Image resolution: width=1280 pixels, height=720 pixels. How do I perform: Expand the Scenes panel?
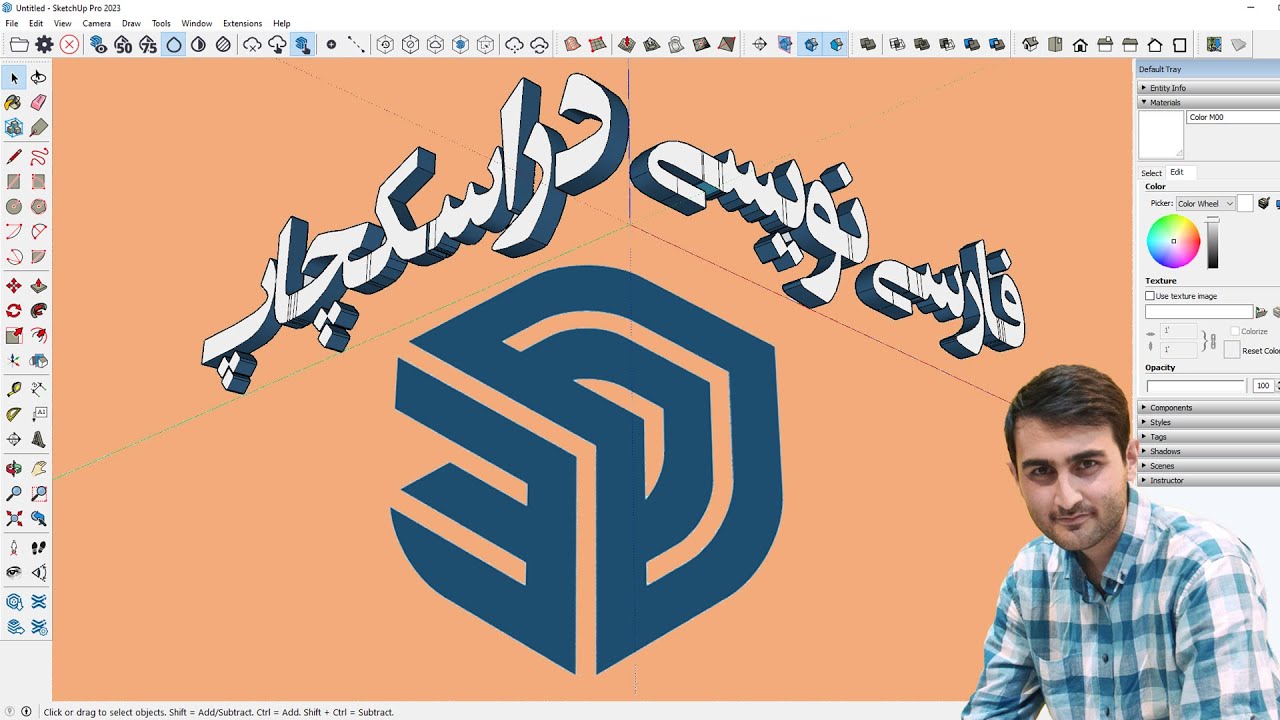1208,465
